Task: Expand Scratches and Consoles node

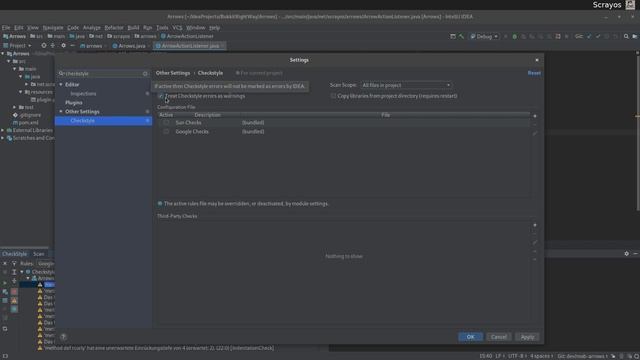Action: [3, 138]
